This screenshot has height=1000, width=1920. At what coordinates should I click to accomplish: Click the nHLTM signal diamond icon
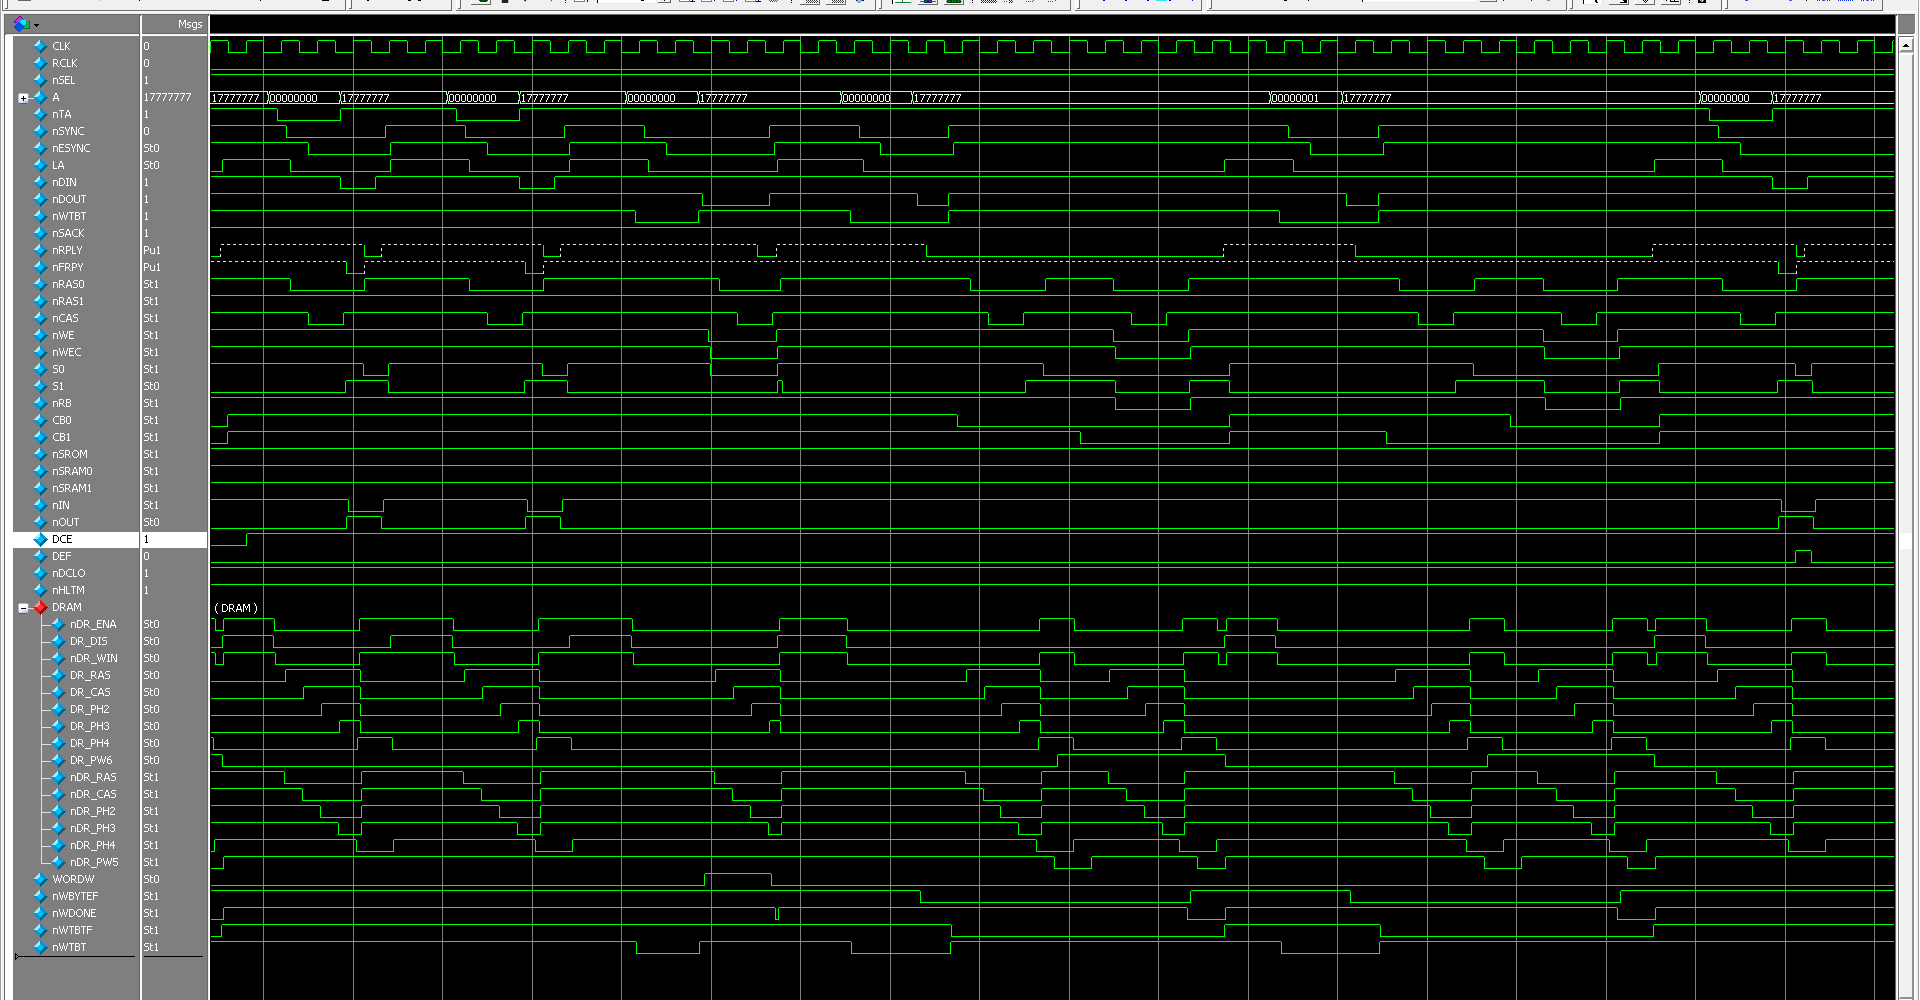click(x=40, y=590)
